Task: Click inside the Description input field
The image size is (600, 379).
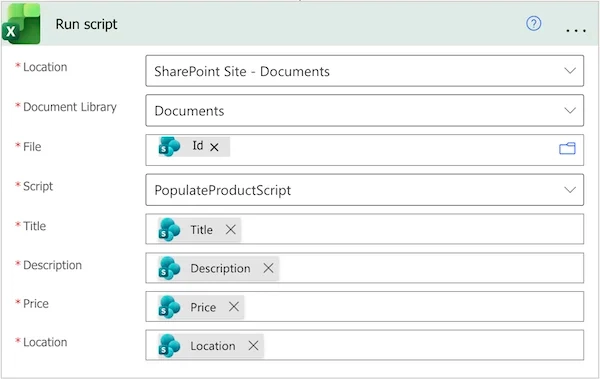Action: pos(365,268)
